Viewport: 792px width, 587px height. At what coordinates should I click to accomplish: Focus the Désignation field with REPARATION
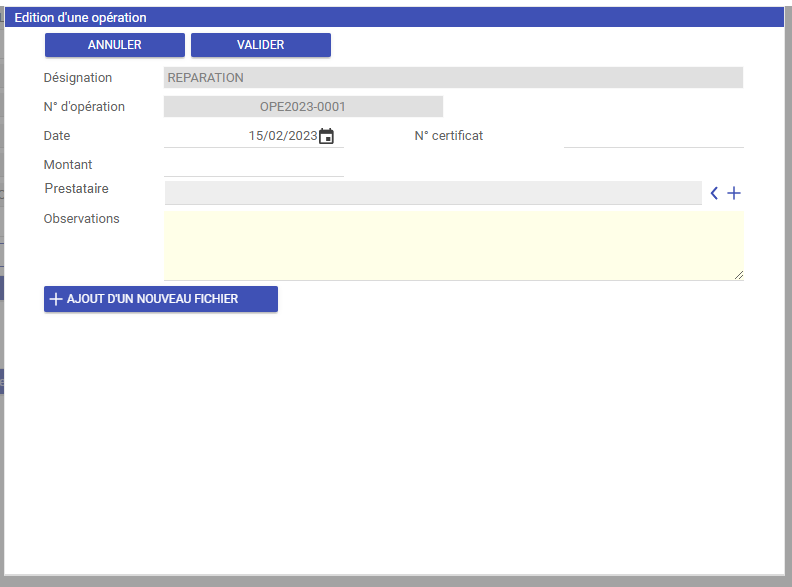coord(453,78)
